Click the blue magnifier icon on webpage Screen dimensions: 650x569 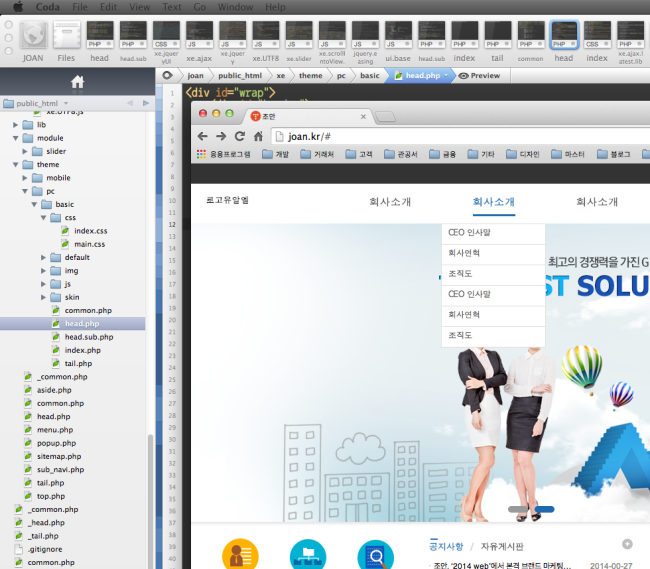[x=375, y=554]
